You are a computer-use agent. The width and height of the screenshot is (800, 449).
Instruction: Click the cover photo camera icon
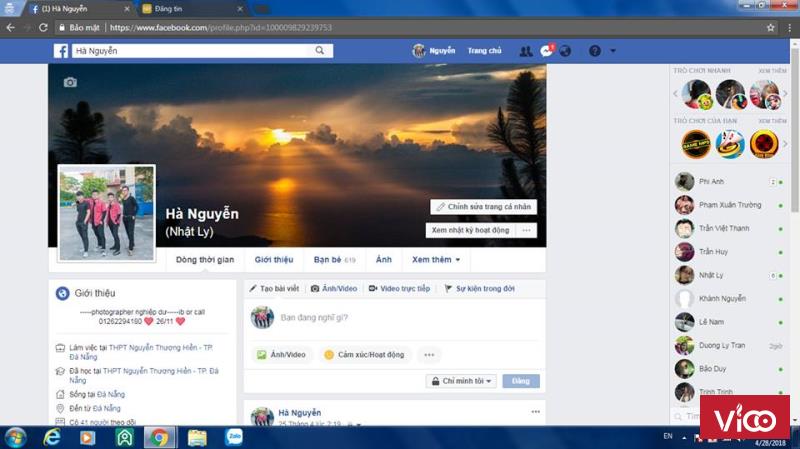click(x=70, y=82)
